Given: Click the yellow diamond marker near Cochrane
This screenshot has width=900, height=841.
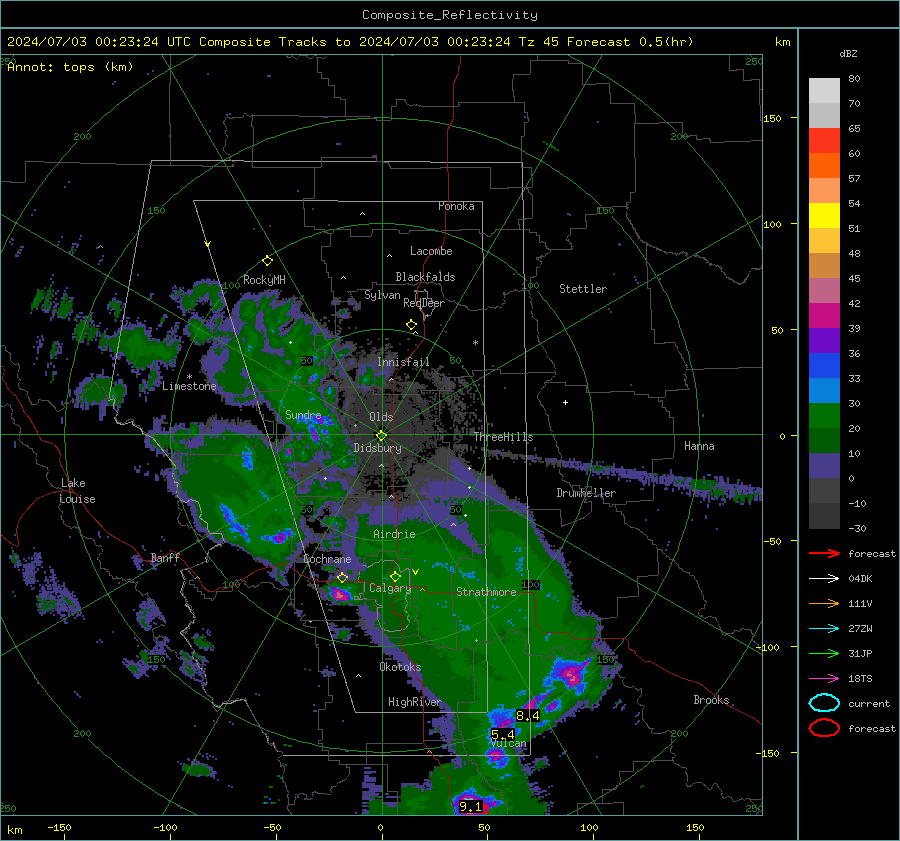Looking at the screenshot, I should coord(342,577).
